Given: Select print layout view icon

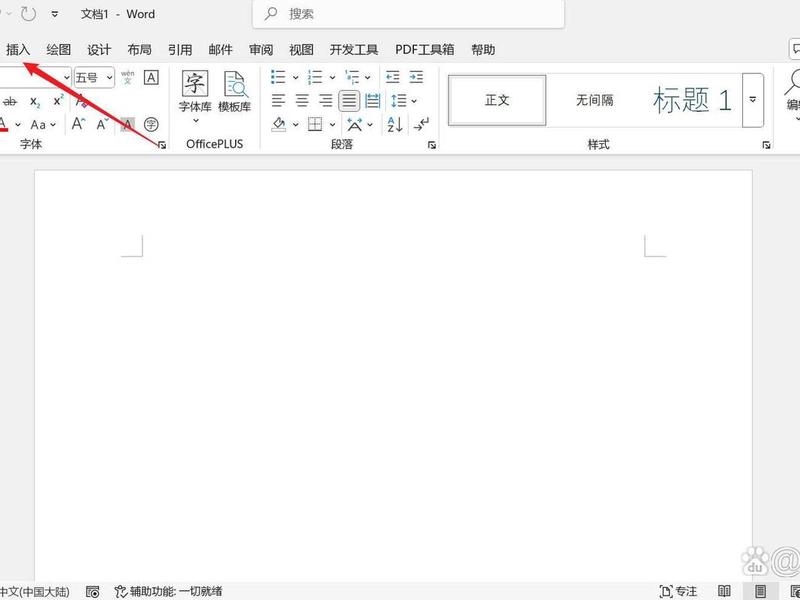Looking at the screenshot, I should (x=761, y=591).
